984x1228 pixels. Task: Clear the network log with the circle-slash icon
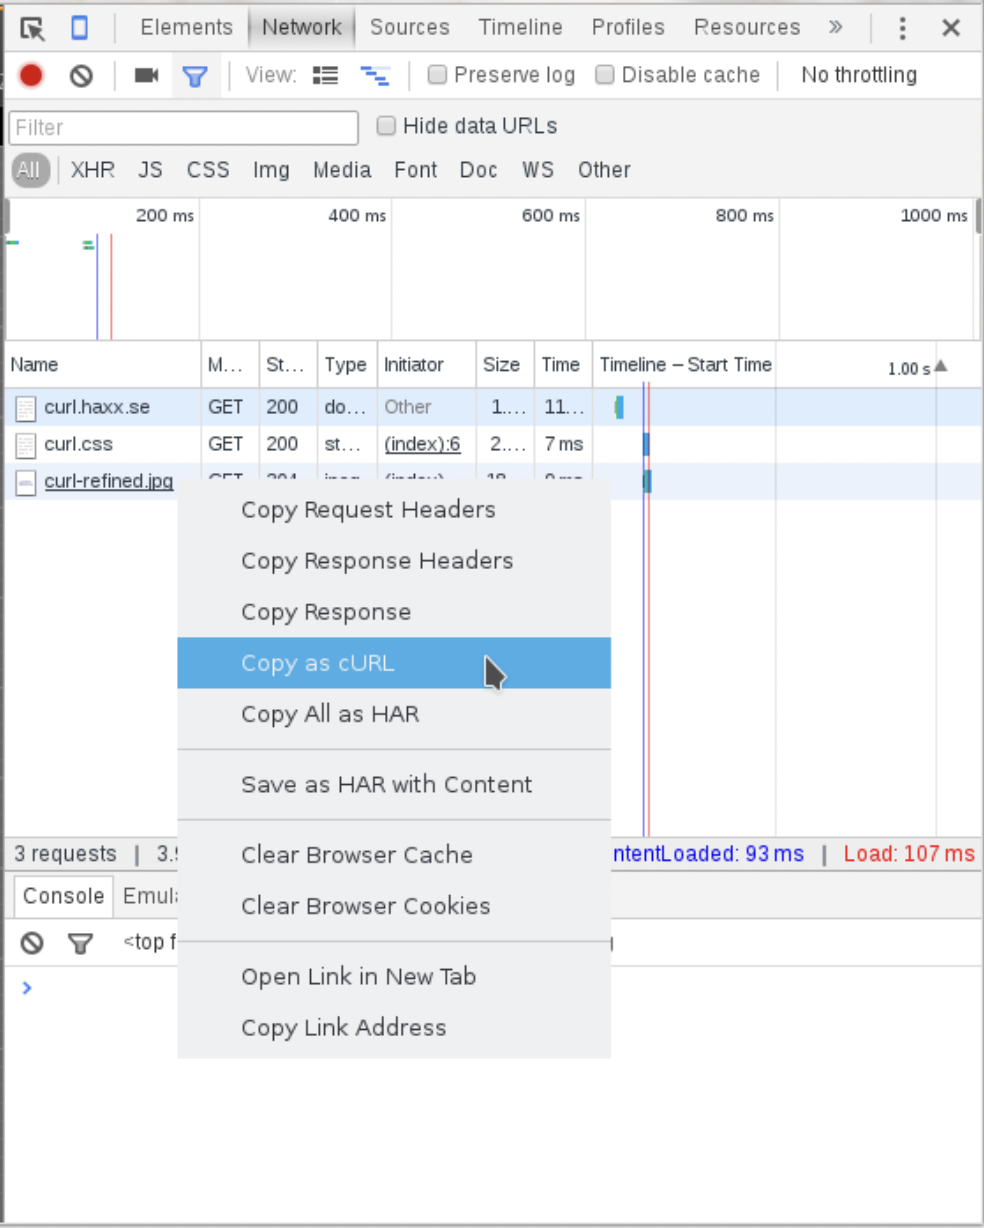point(81,75)
